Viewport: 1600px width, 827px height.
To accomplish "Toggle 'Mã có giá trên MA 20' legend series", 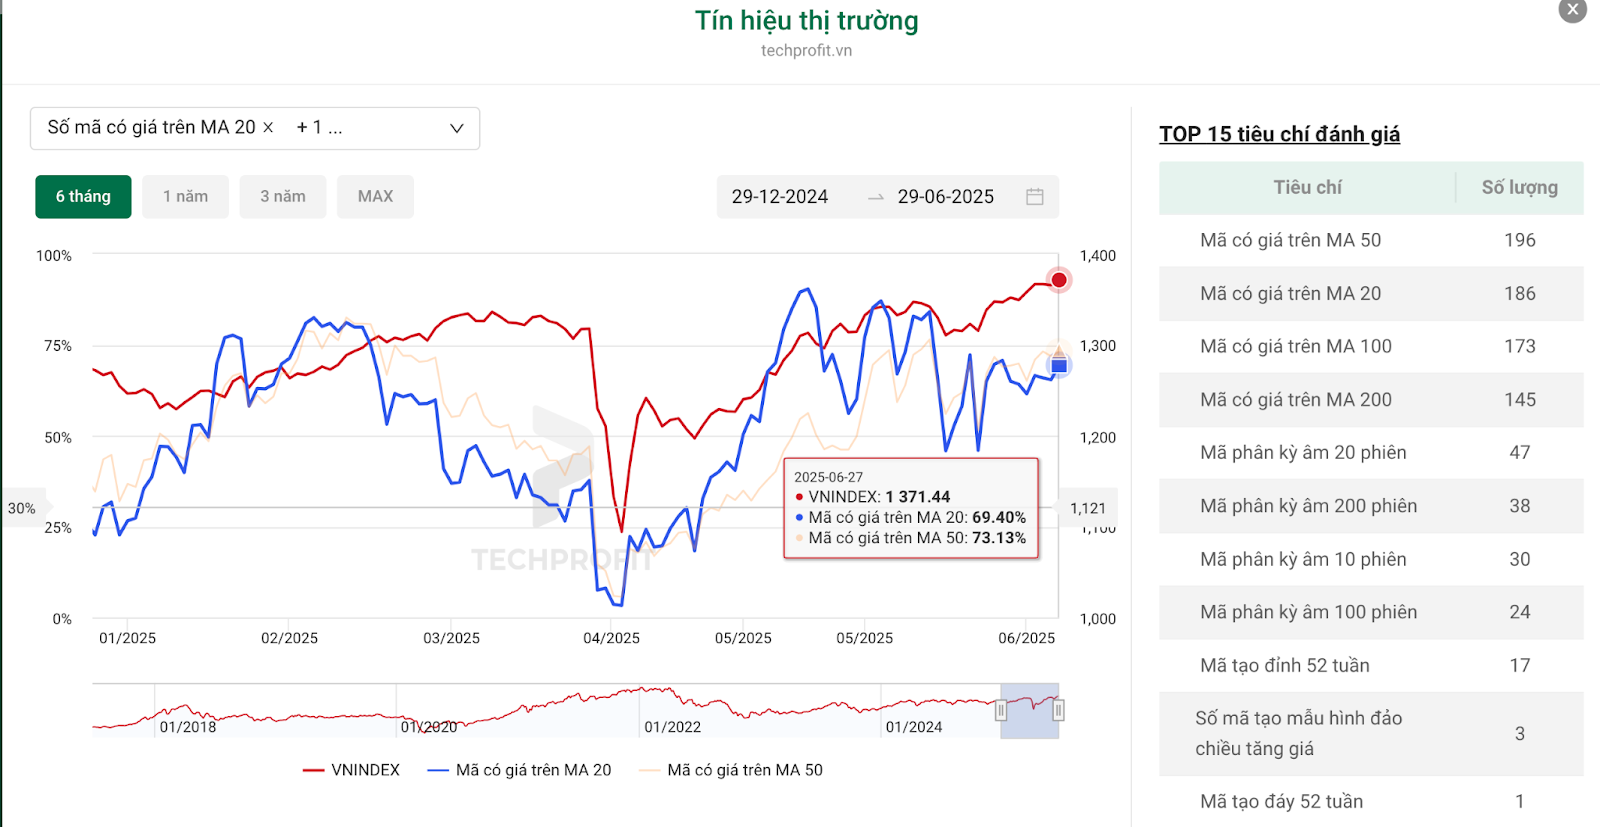I will pos(519,770).
